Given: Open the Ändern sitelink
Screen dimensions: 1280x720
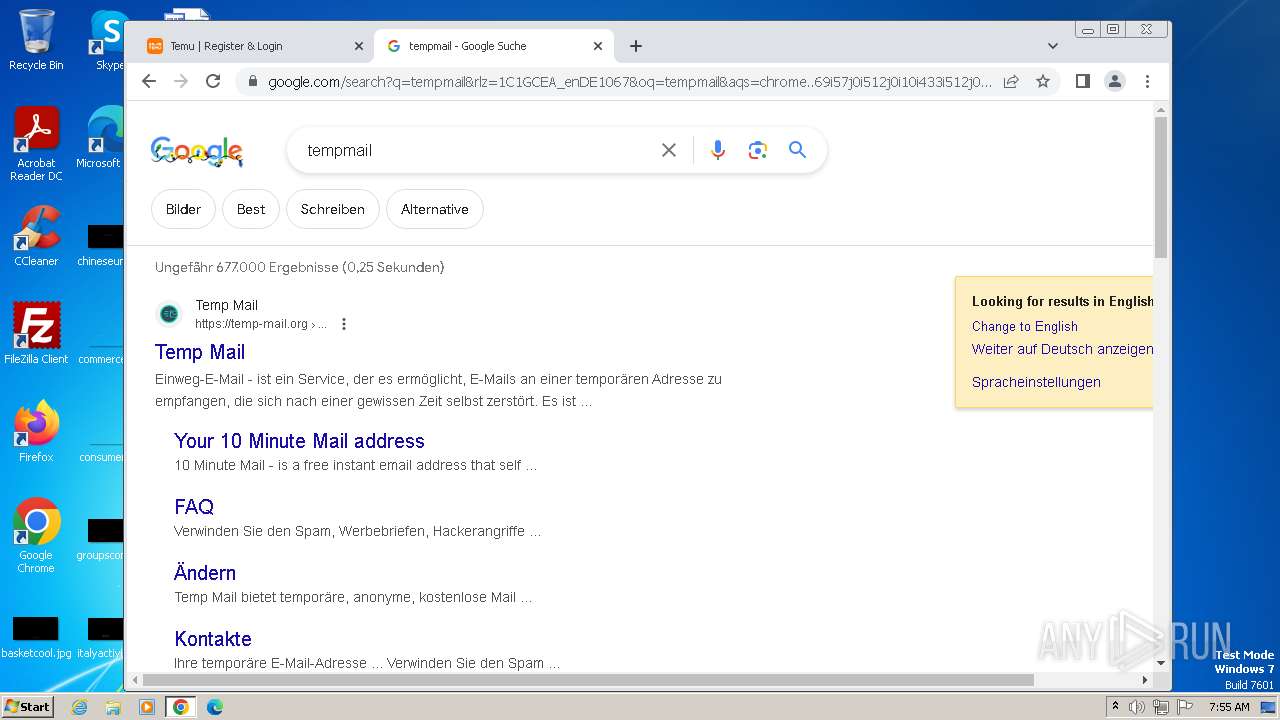Looking at the screenshot, I should [x=205, y=573].
